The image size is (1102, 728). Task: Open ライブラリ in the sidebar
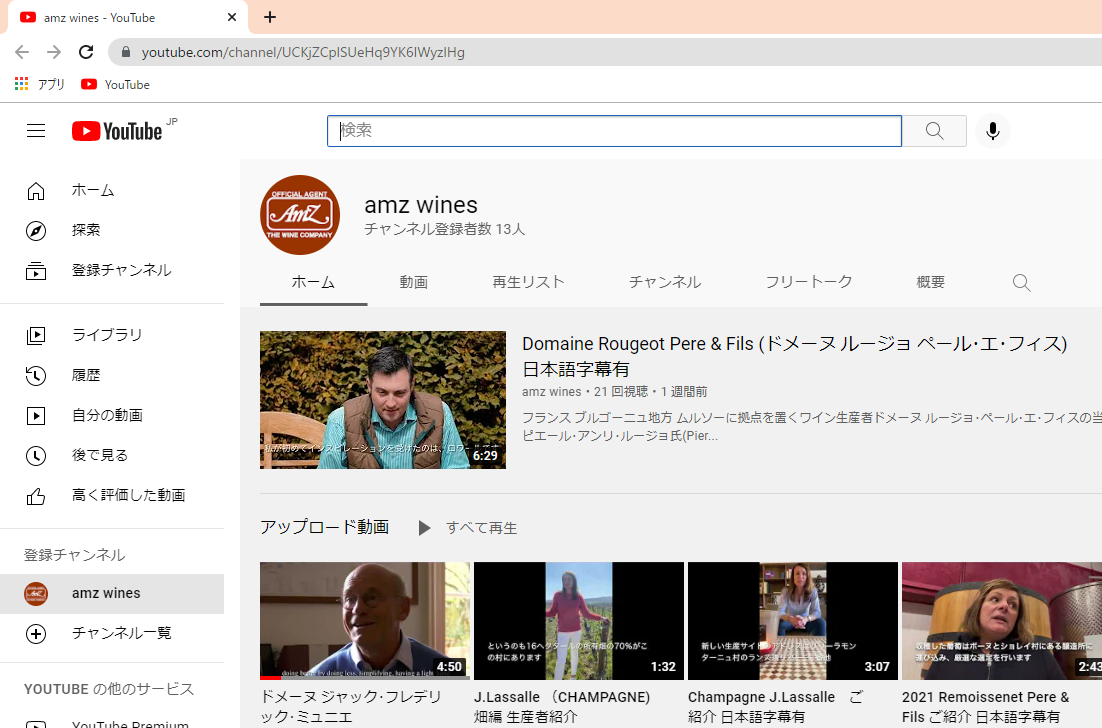click(x=112, y=335)
